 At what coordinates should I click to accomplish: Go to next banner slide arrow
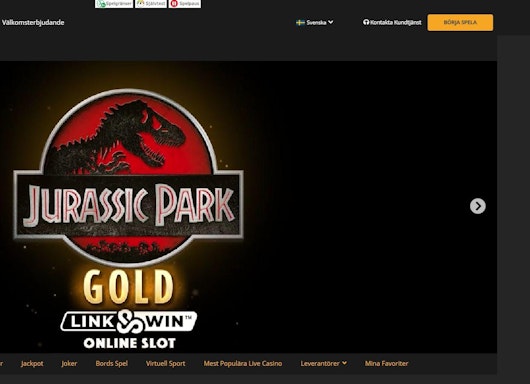pos(478,206)
